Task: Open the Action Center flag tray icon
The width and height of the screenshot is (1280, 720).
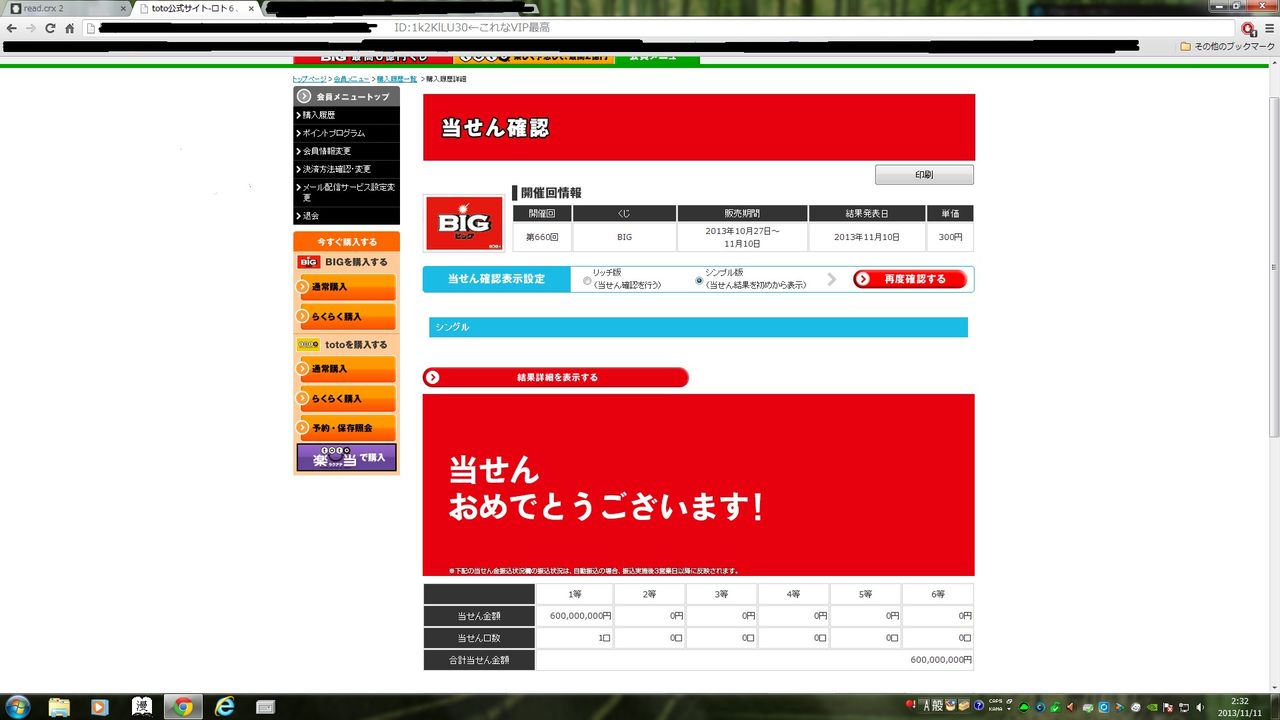Action: 1168,708
